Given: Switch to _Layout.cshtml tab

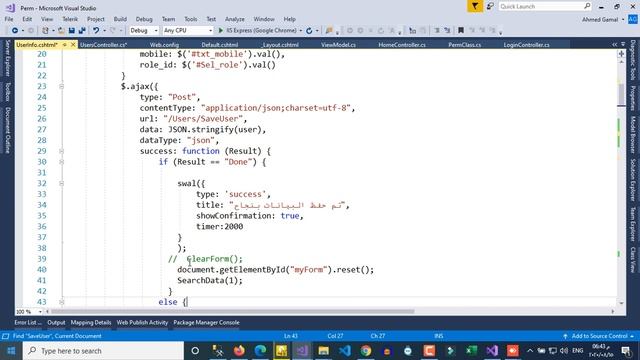Looking at the screenshot, I should click(280, 45).
